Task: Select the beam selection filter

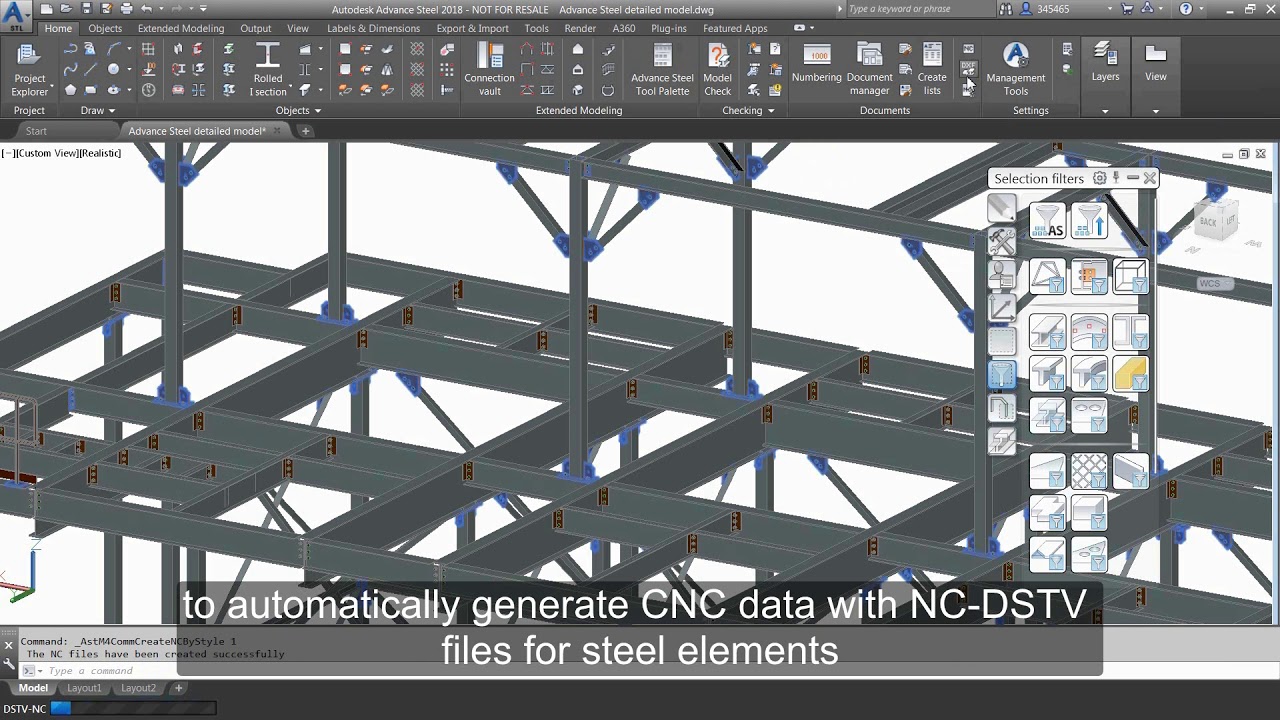Action: 1048,333
